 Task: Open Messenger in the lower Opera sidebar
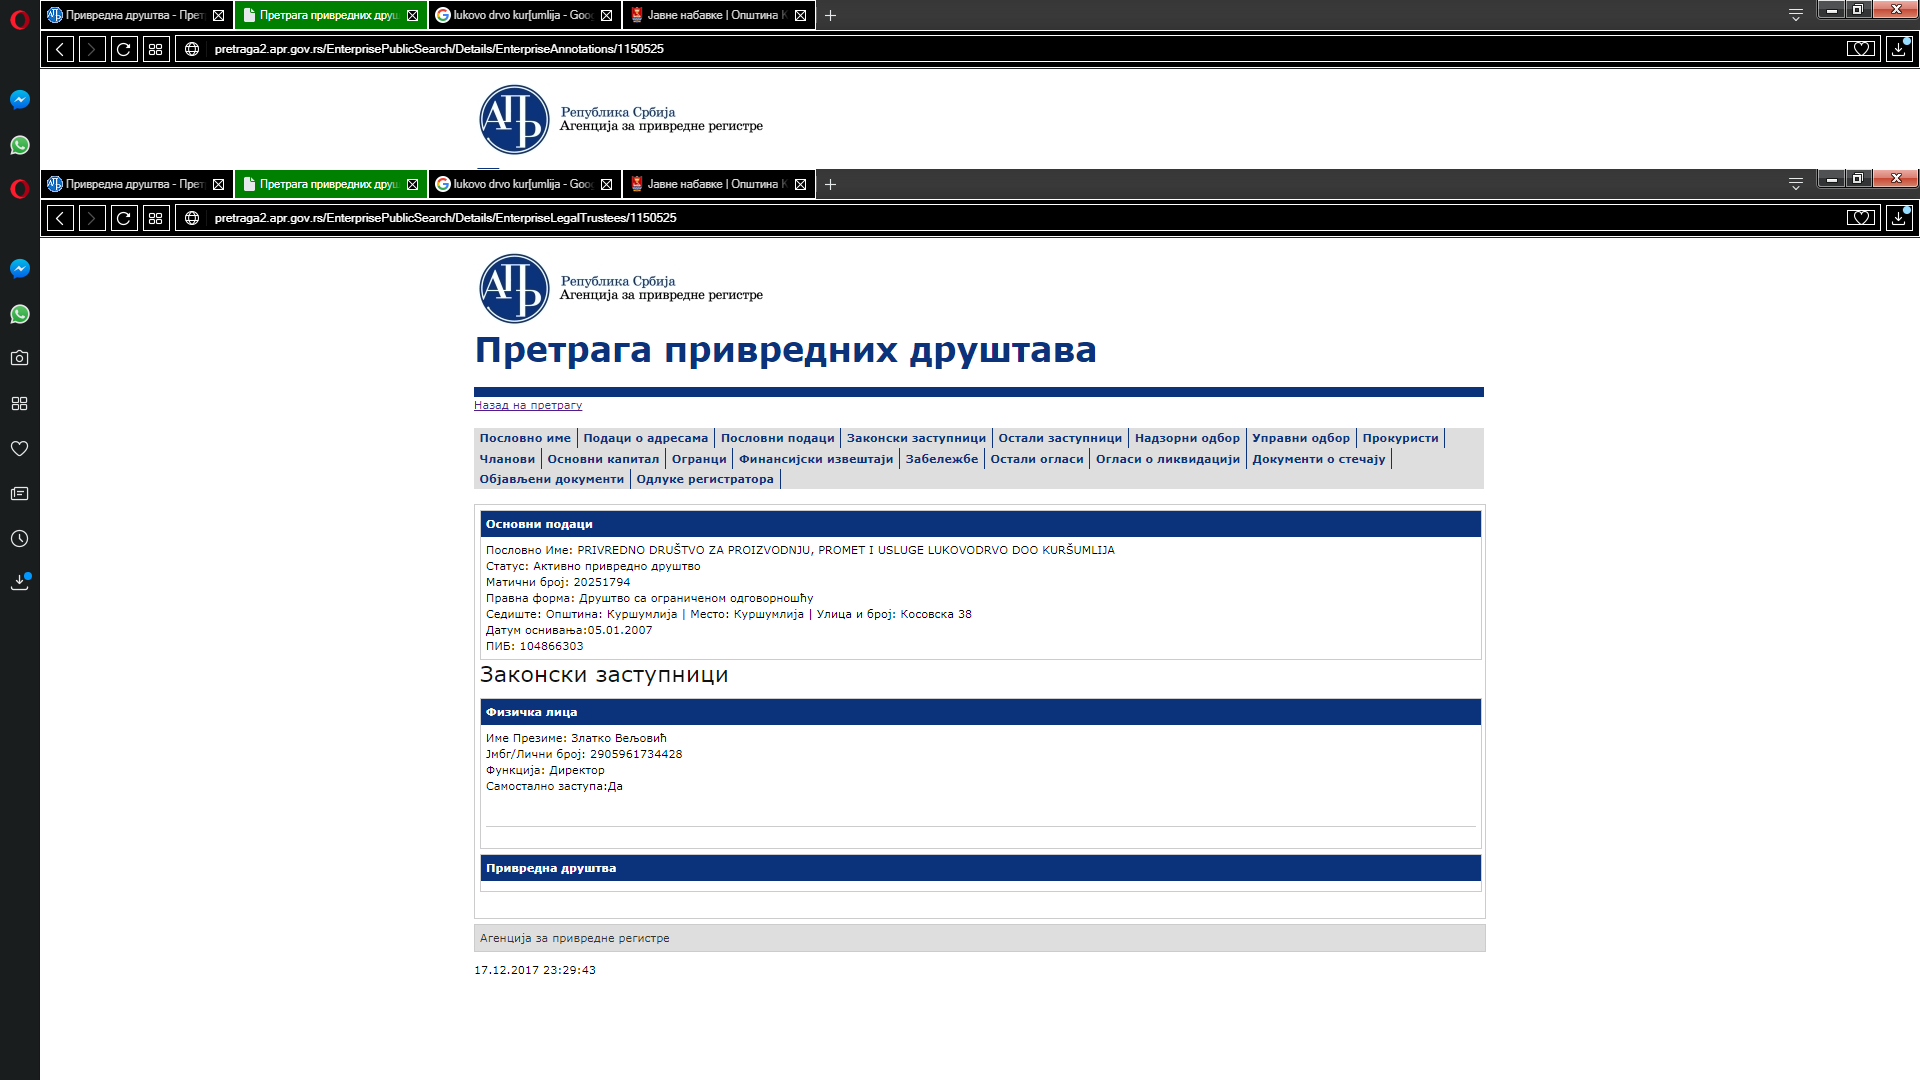[19, 268]
